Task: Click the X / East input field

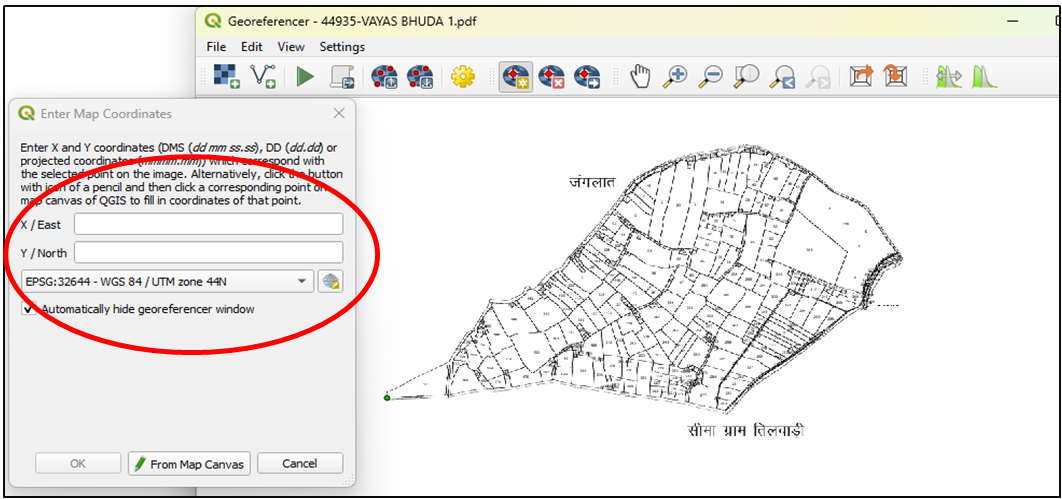Action: pyautogui.click(x=208, y=224)
